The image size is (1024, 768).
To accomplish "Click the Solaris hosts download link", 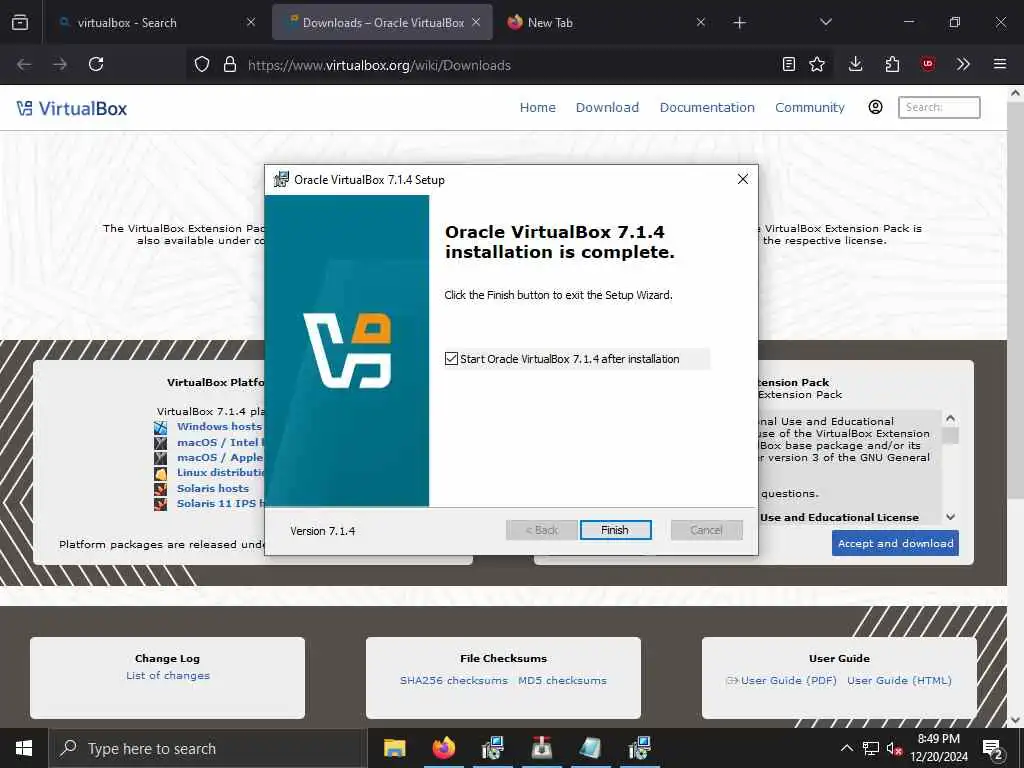I will [x=213, y=488].
